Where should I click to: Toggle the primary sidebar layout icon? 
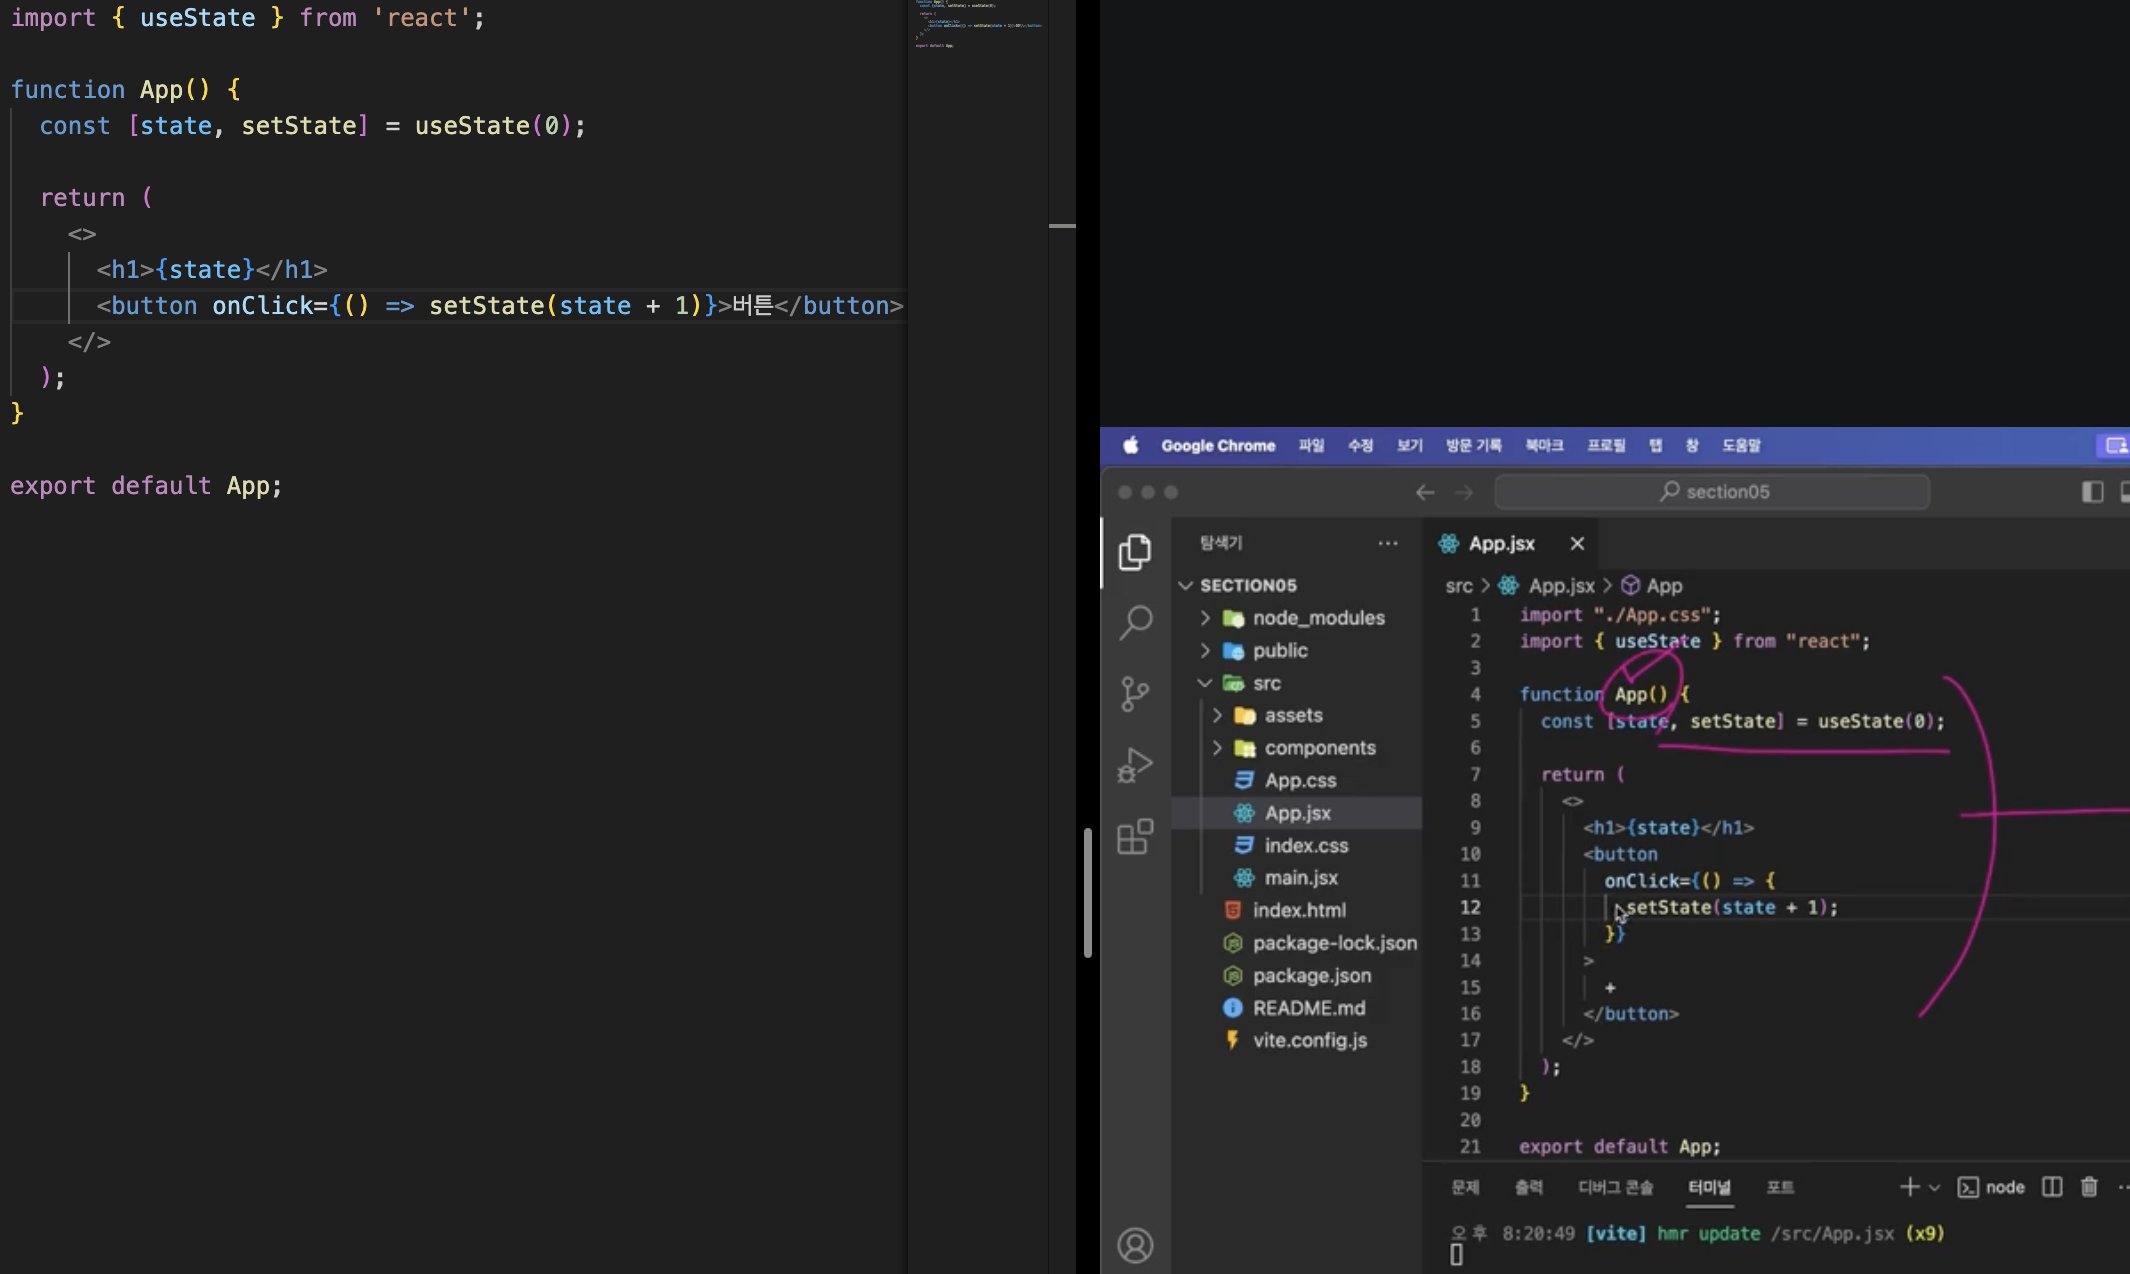(2092, 492)
